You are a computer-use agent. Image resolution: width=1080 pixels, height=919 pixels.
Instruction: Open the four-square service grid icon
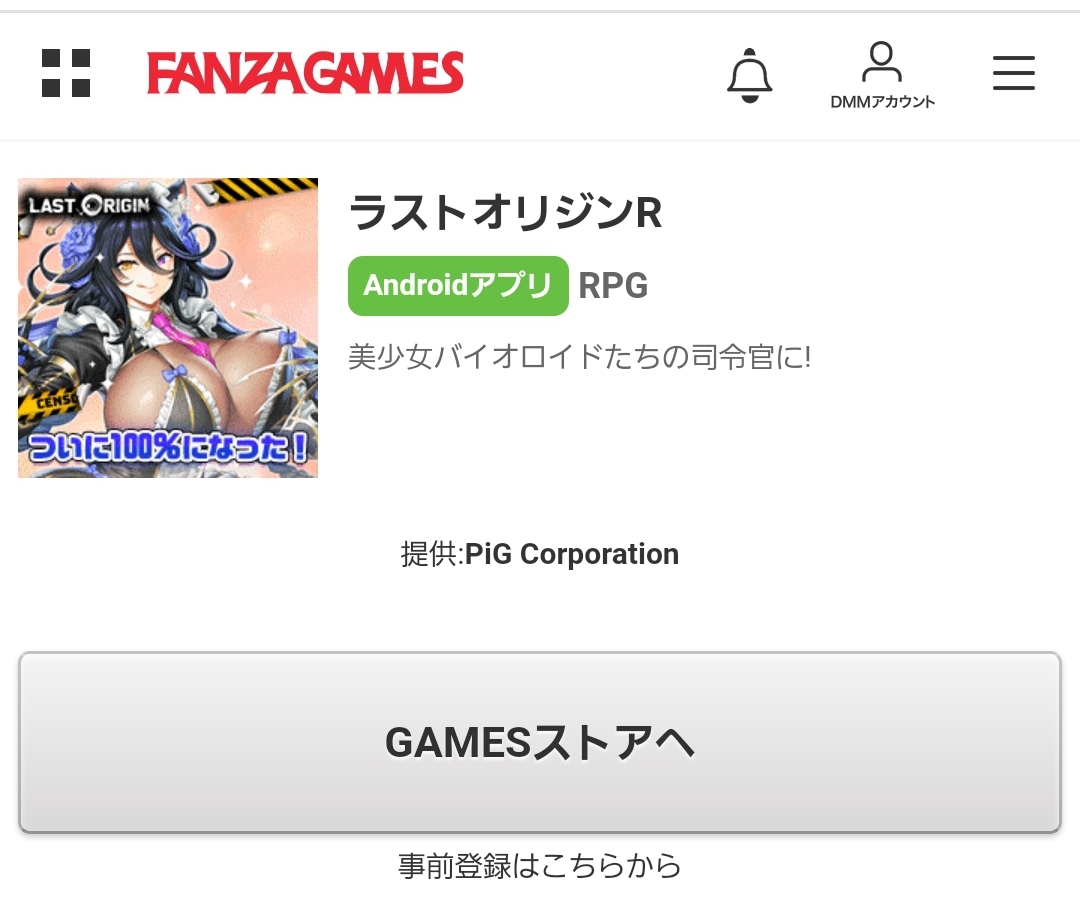click(66, 73)
